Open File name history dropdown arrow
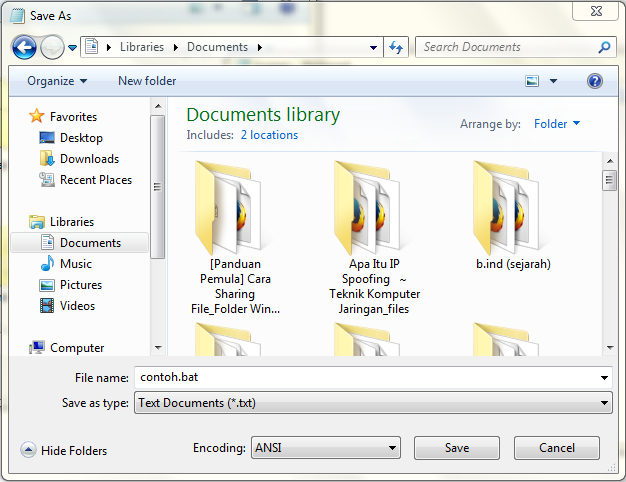The width and height of the screenshot is (626, 482). 604,378
